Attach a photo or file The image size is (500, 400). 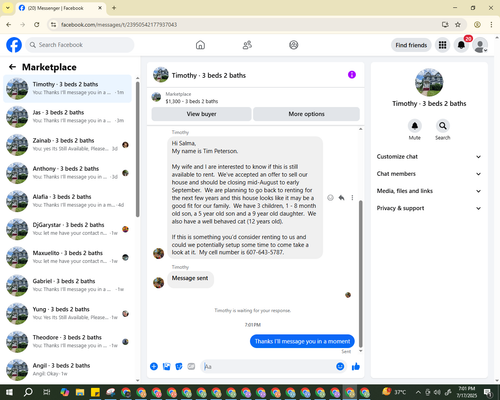pyautogui.click(x=166, y=366)
